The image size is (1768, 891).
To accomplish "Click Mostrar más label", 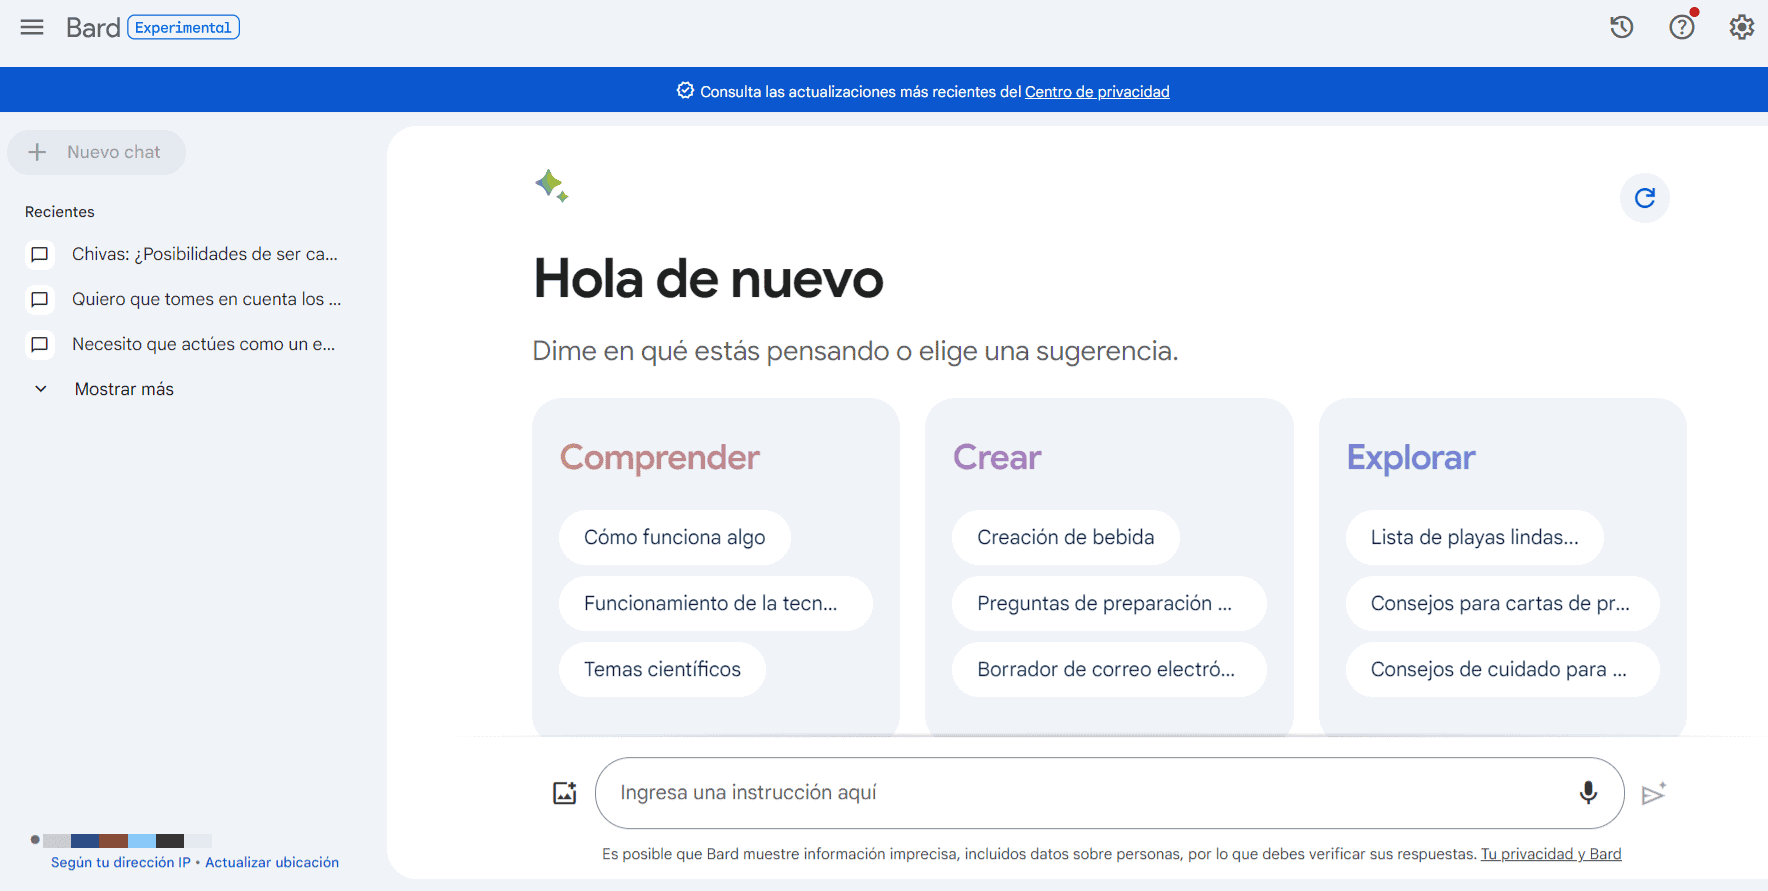I will pos(124,389).
